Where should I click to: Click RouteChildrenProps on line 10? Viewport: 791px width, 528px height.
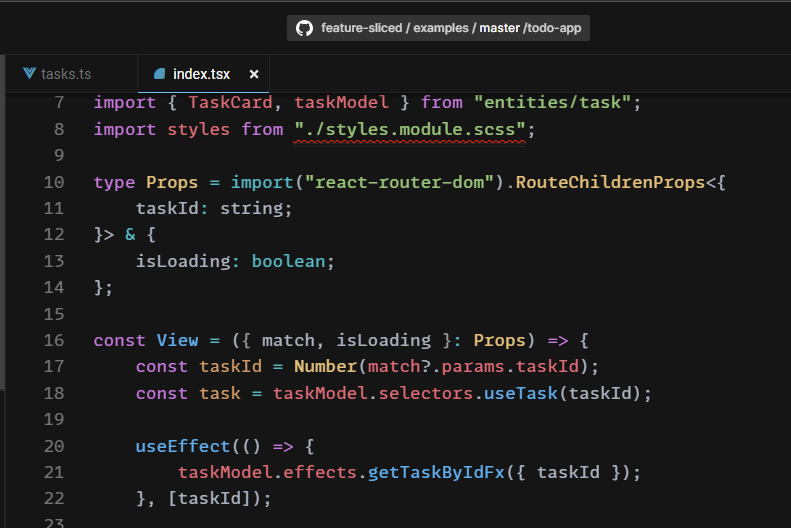coord(610,182)
